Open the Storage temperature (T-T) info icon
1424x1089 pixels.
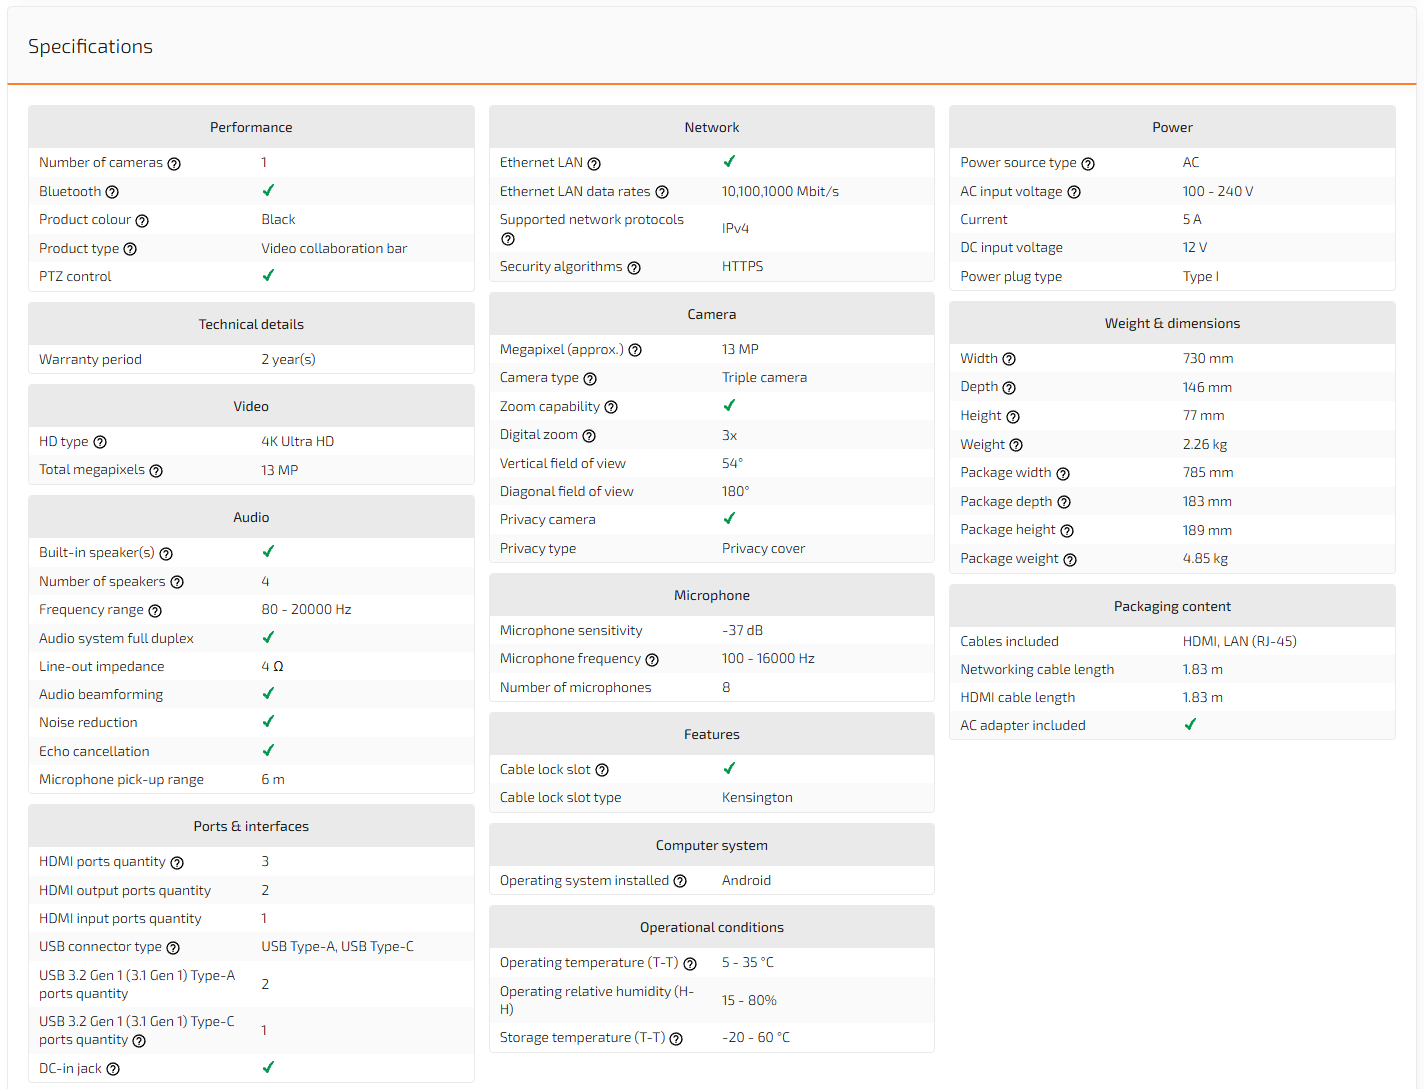tap(676, 1039)
